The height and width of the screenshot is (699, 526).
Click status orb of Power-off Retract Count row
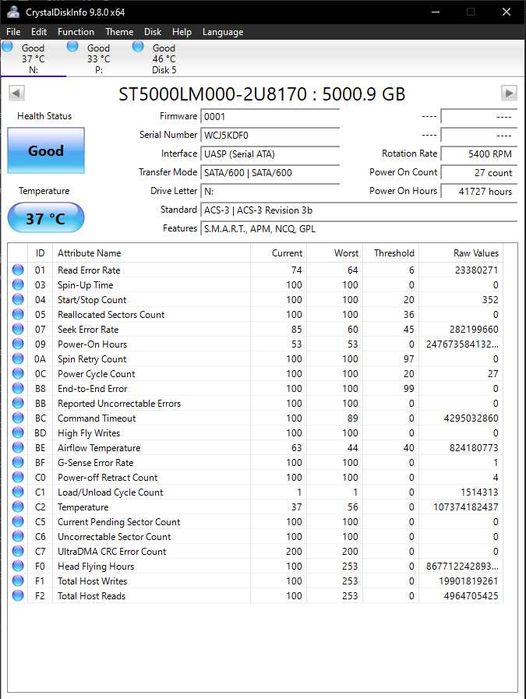click(x=18, y=477)
